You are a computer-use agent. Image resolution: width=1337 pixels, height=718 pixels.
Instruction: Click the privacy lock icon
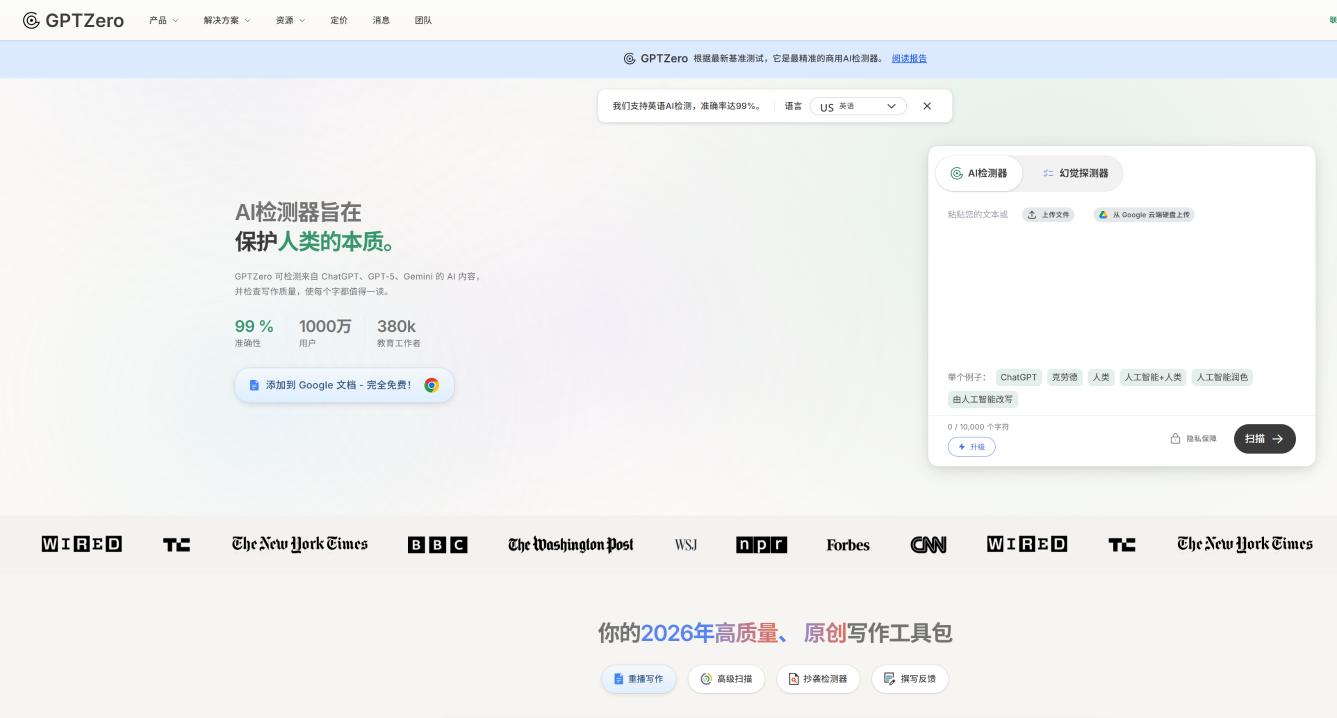(1176, 439)
